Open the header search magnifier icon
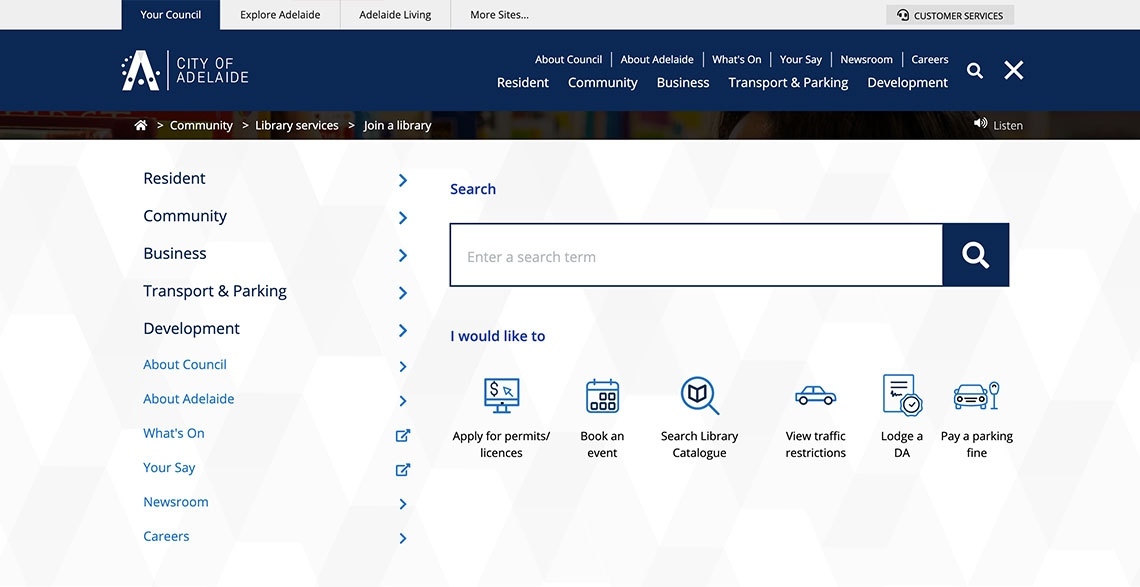The width and height of the screenshot is (1140, 587). coord(975,71)
